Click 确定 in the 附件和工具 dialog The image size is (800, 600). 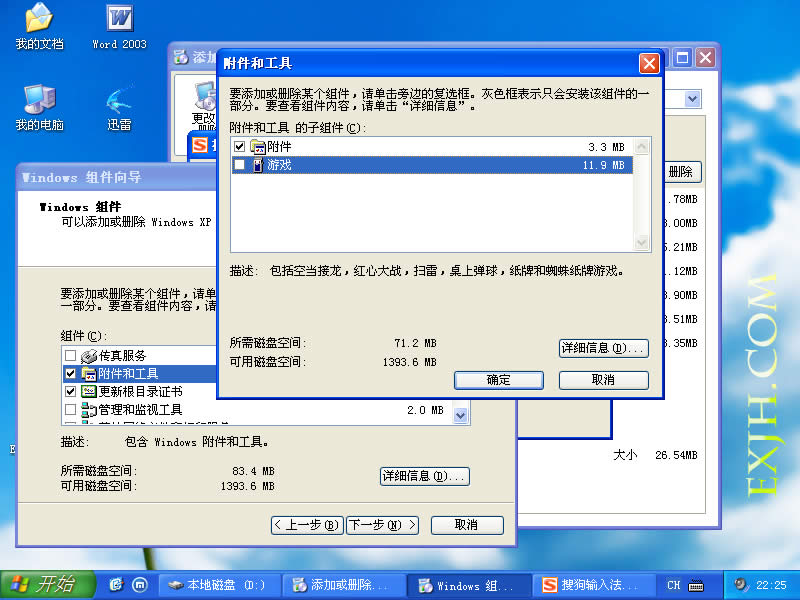click(x=498, y=380)
